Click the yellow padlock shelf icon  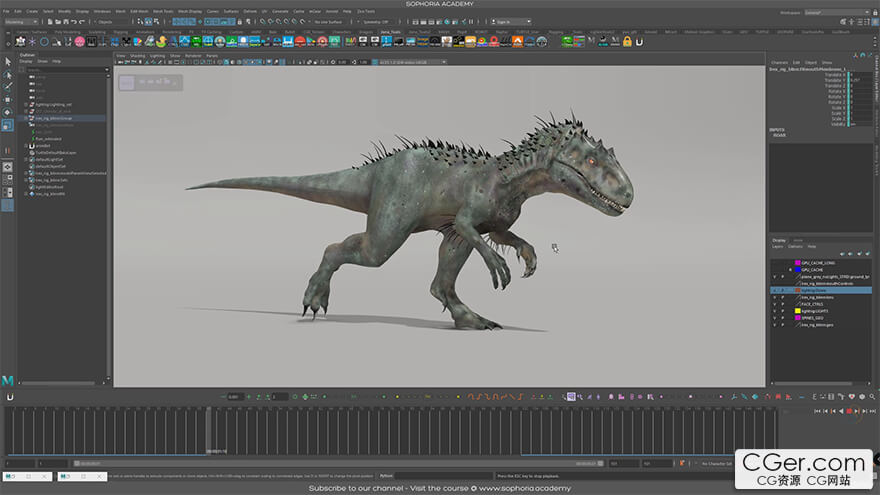[627, 42]
